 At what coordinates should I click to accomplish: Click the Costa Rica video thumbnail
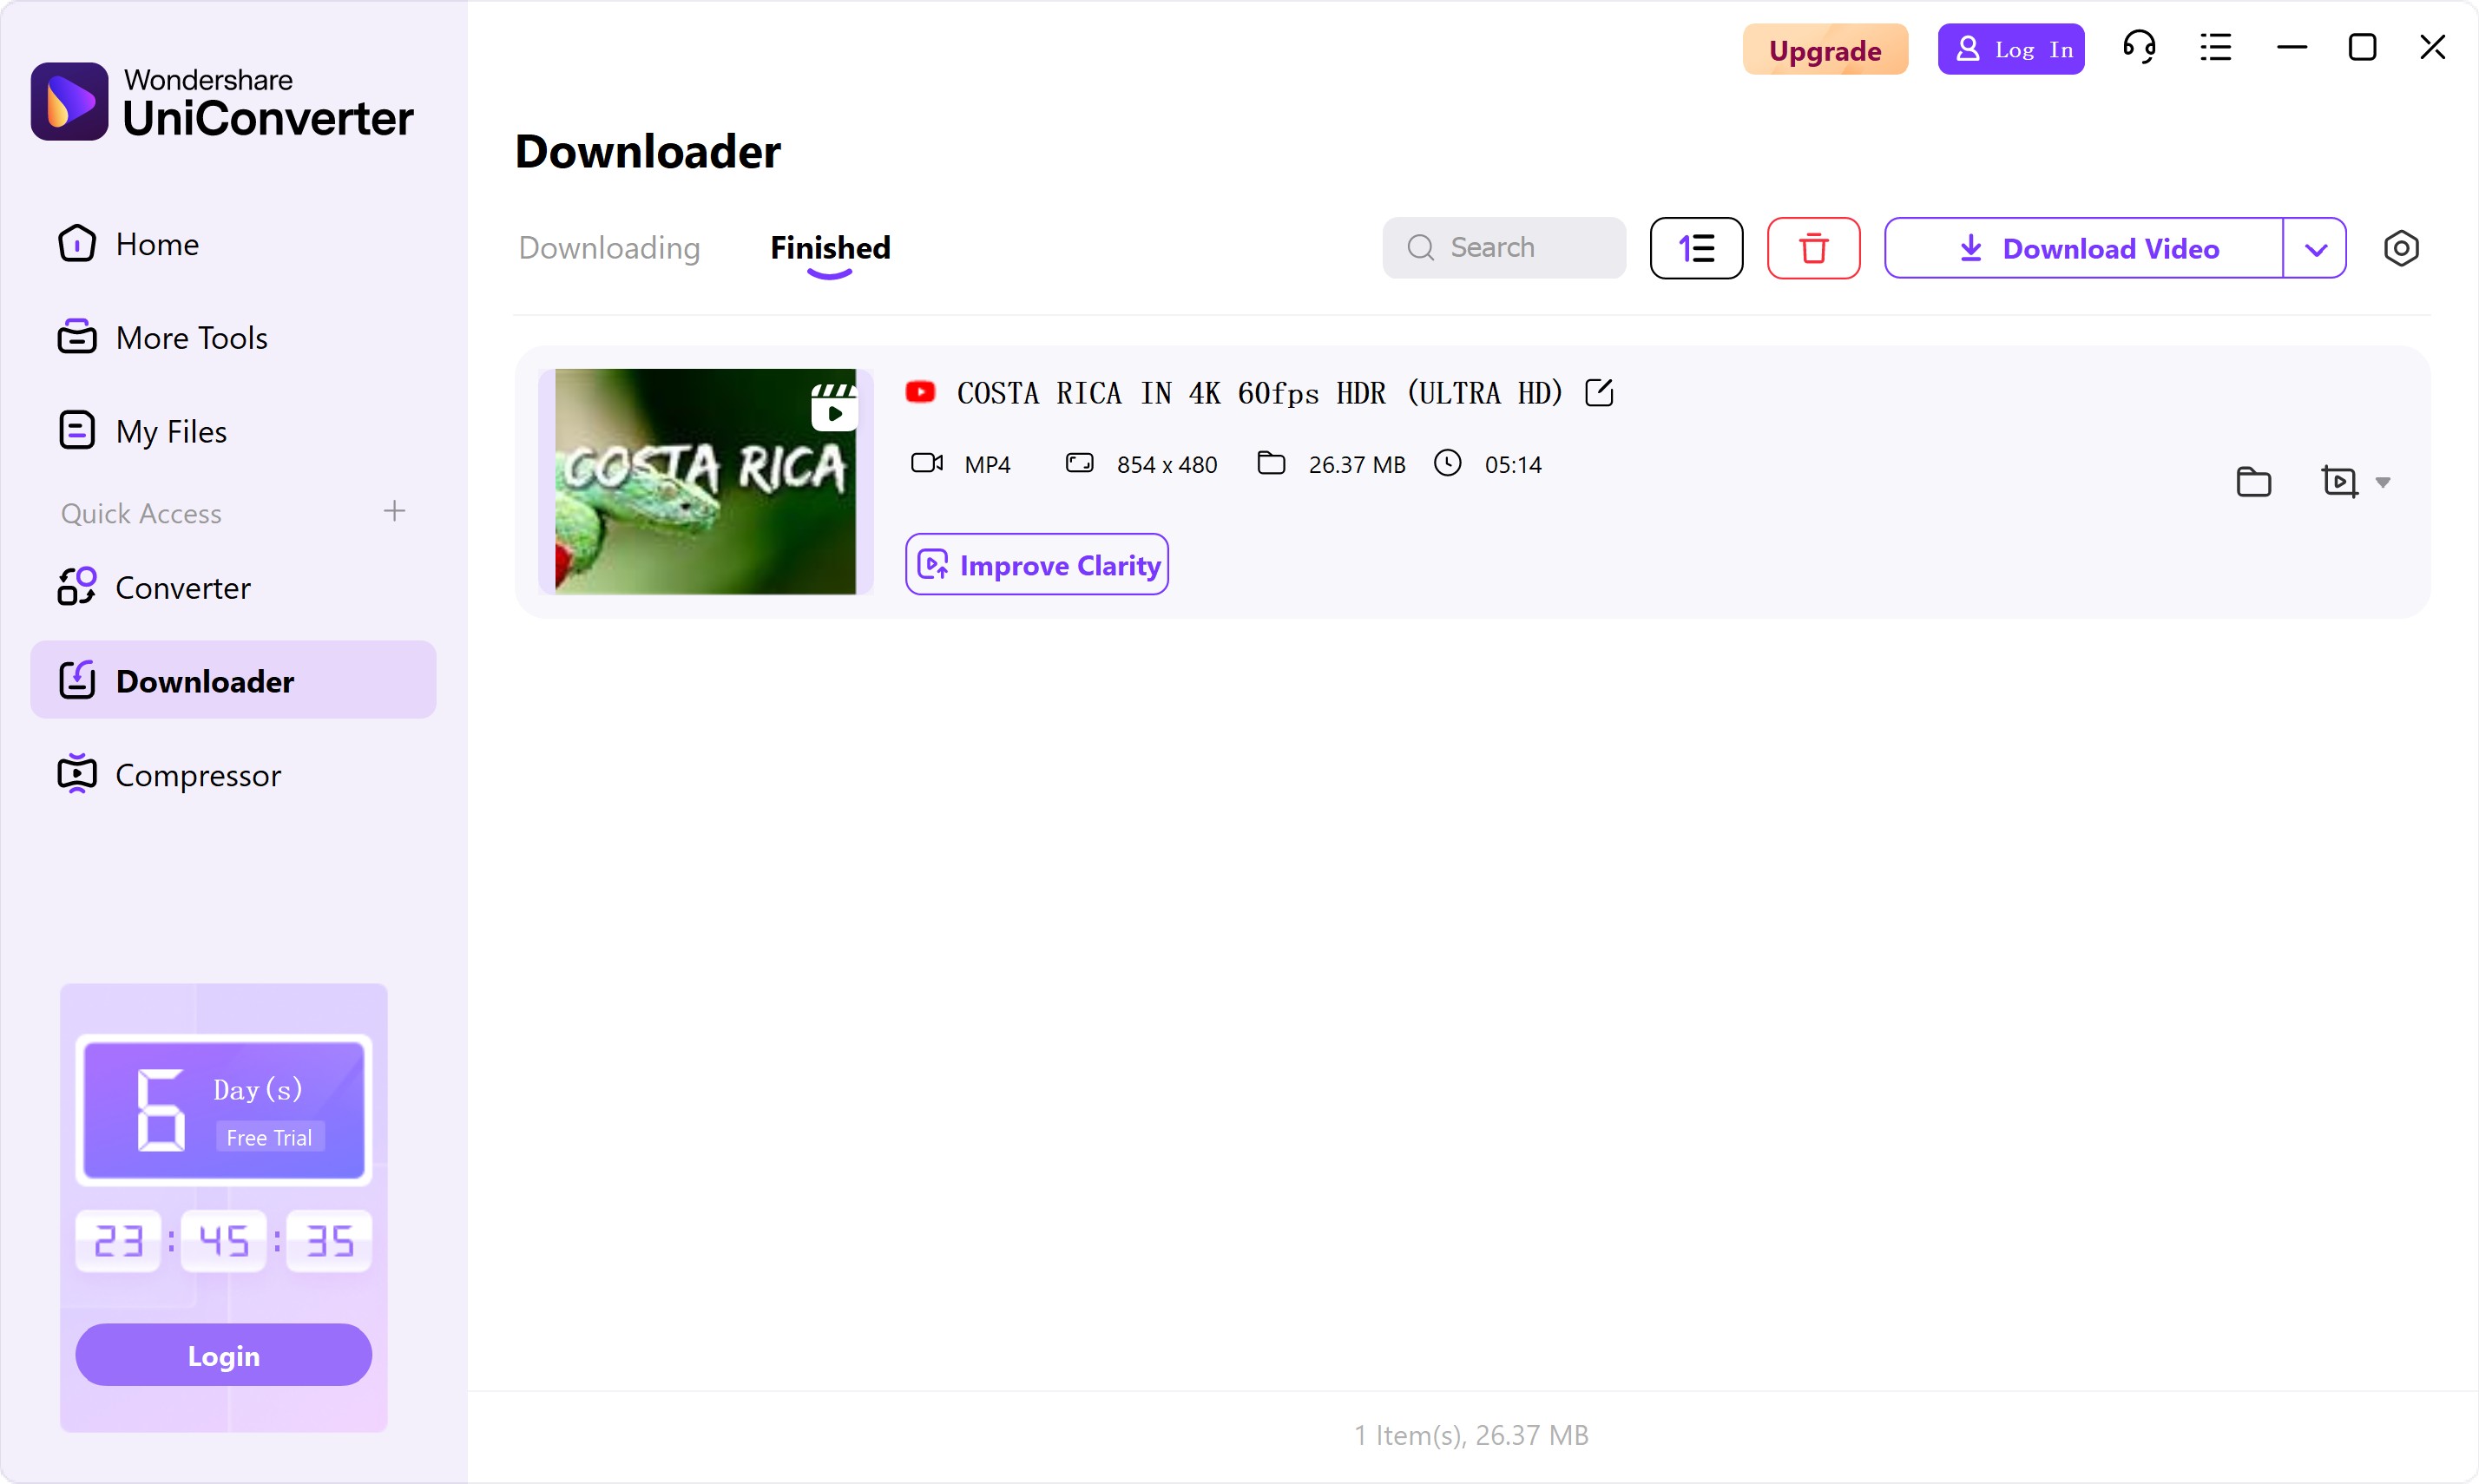(707, 481)
